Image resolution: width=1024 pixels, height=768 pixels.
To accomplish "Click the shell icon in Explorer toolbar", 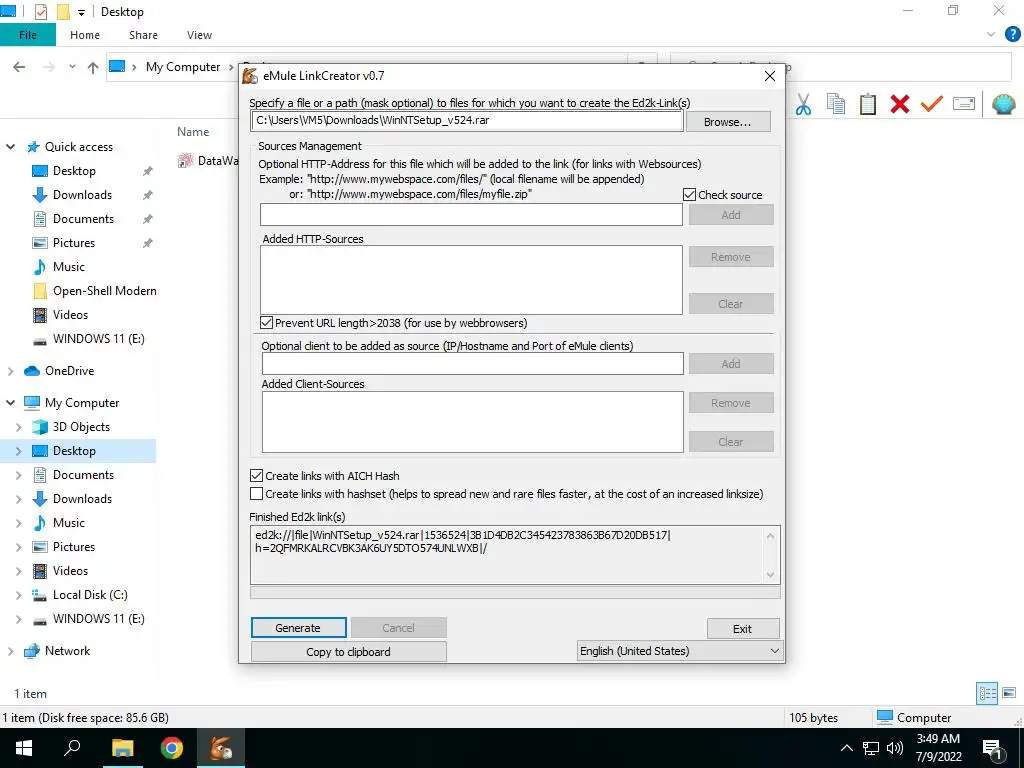I will tap(1003, 104).
